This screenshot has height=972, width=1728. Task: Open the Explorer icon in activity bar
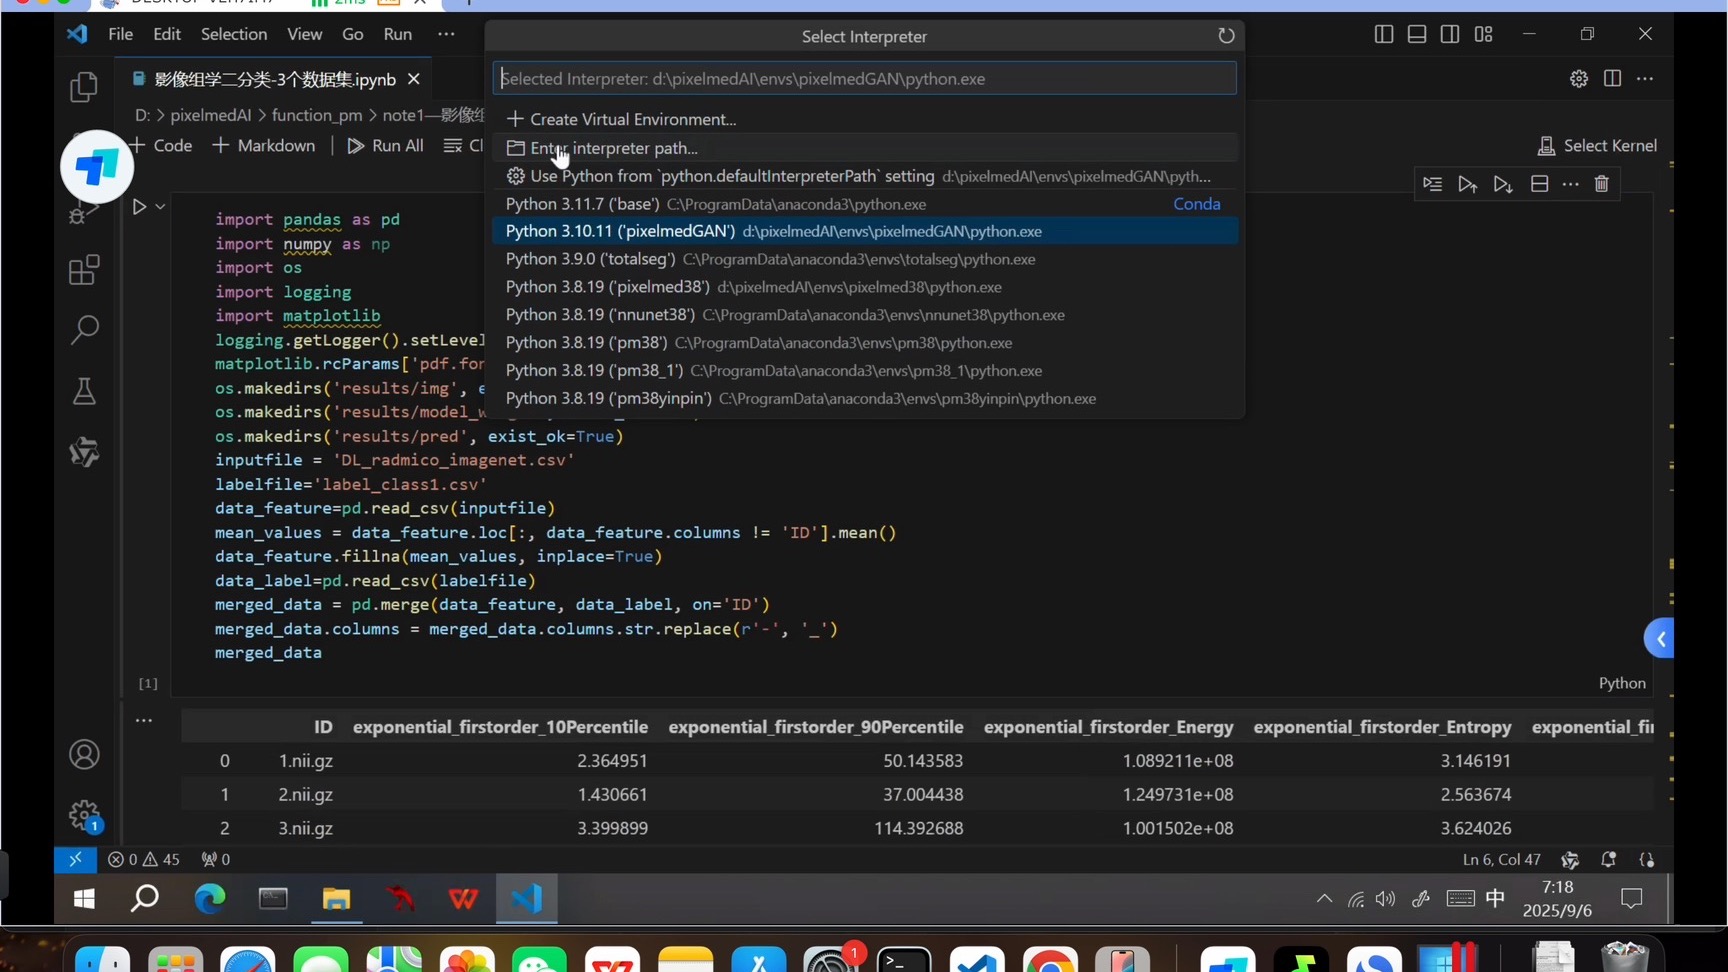tap(84, 88)
